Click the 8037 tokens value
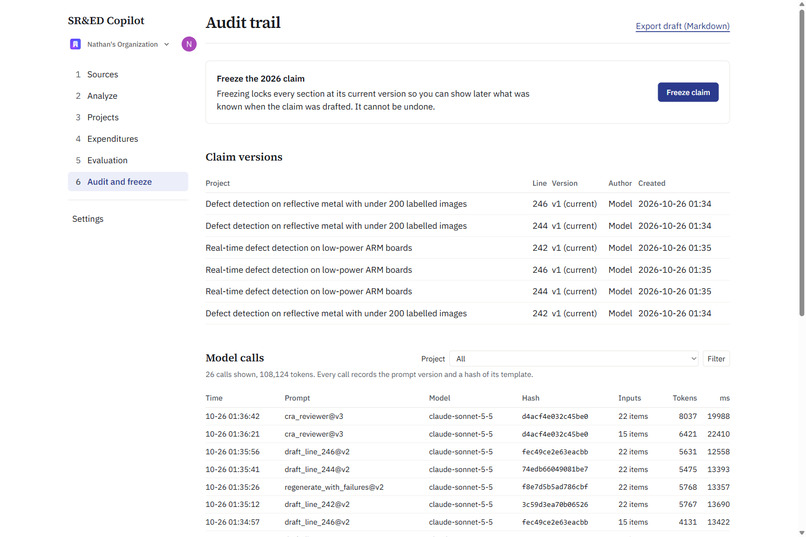This screenshot has width=806, height=537. point(687,416)
